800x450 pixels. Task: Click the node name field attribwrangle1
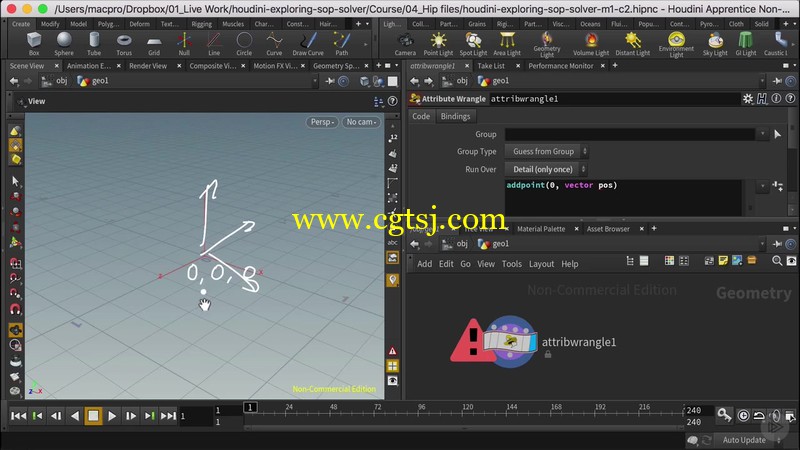[x=614, y=99]
